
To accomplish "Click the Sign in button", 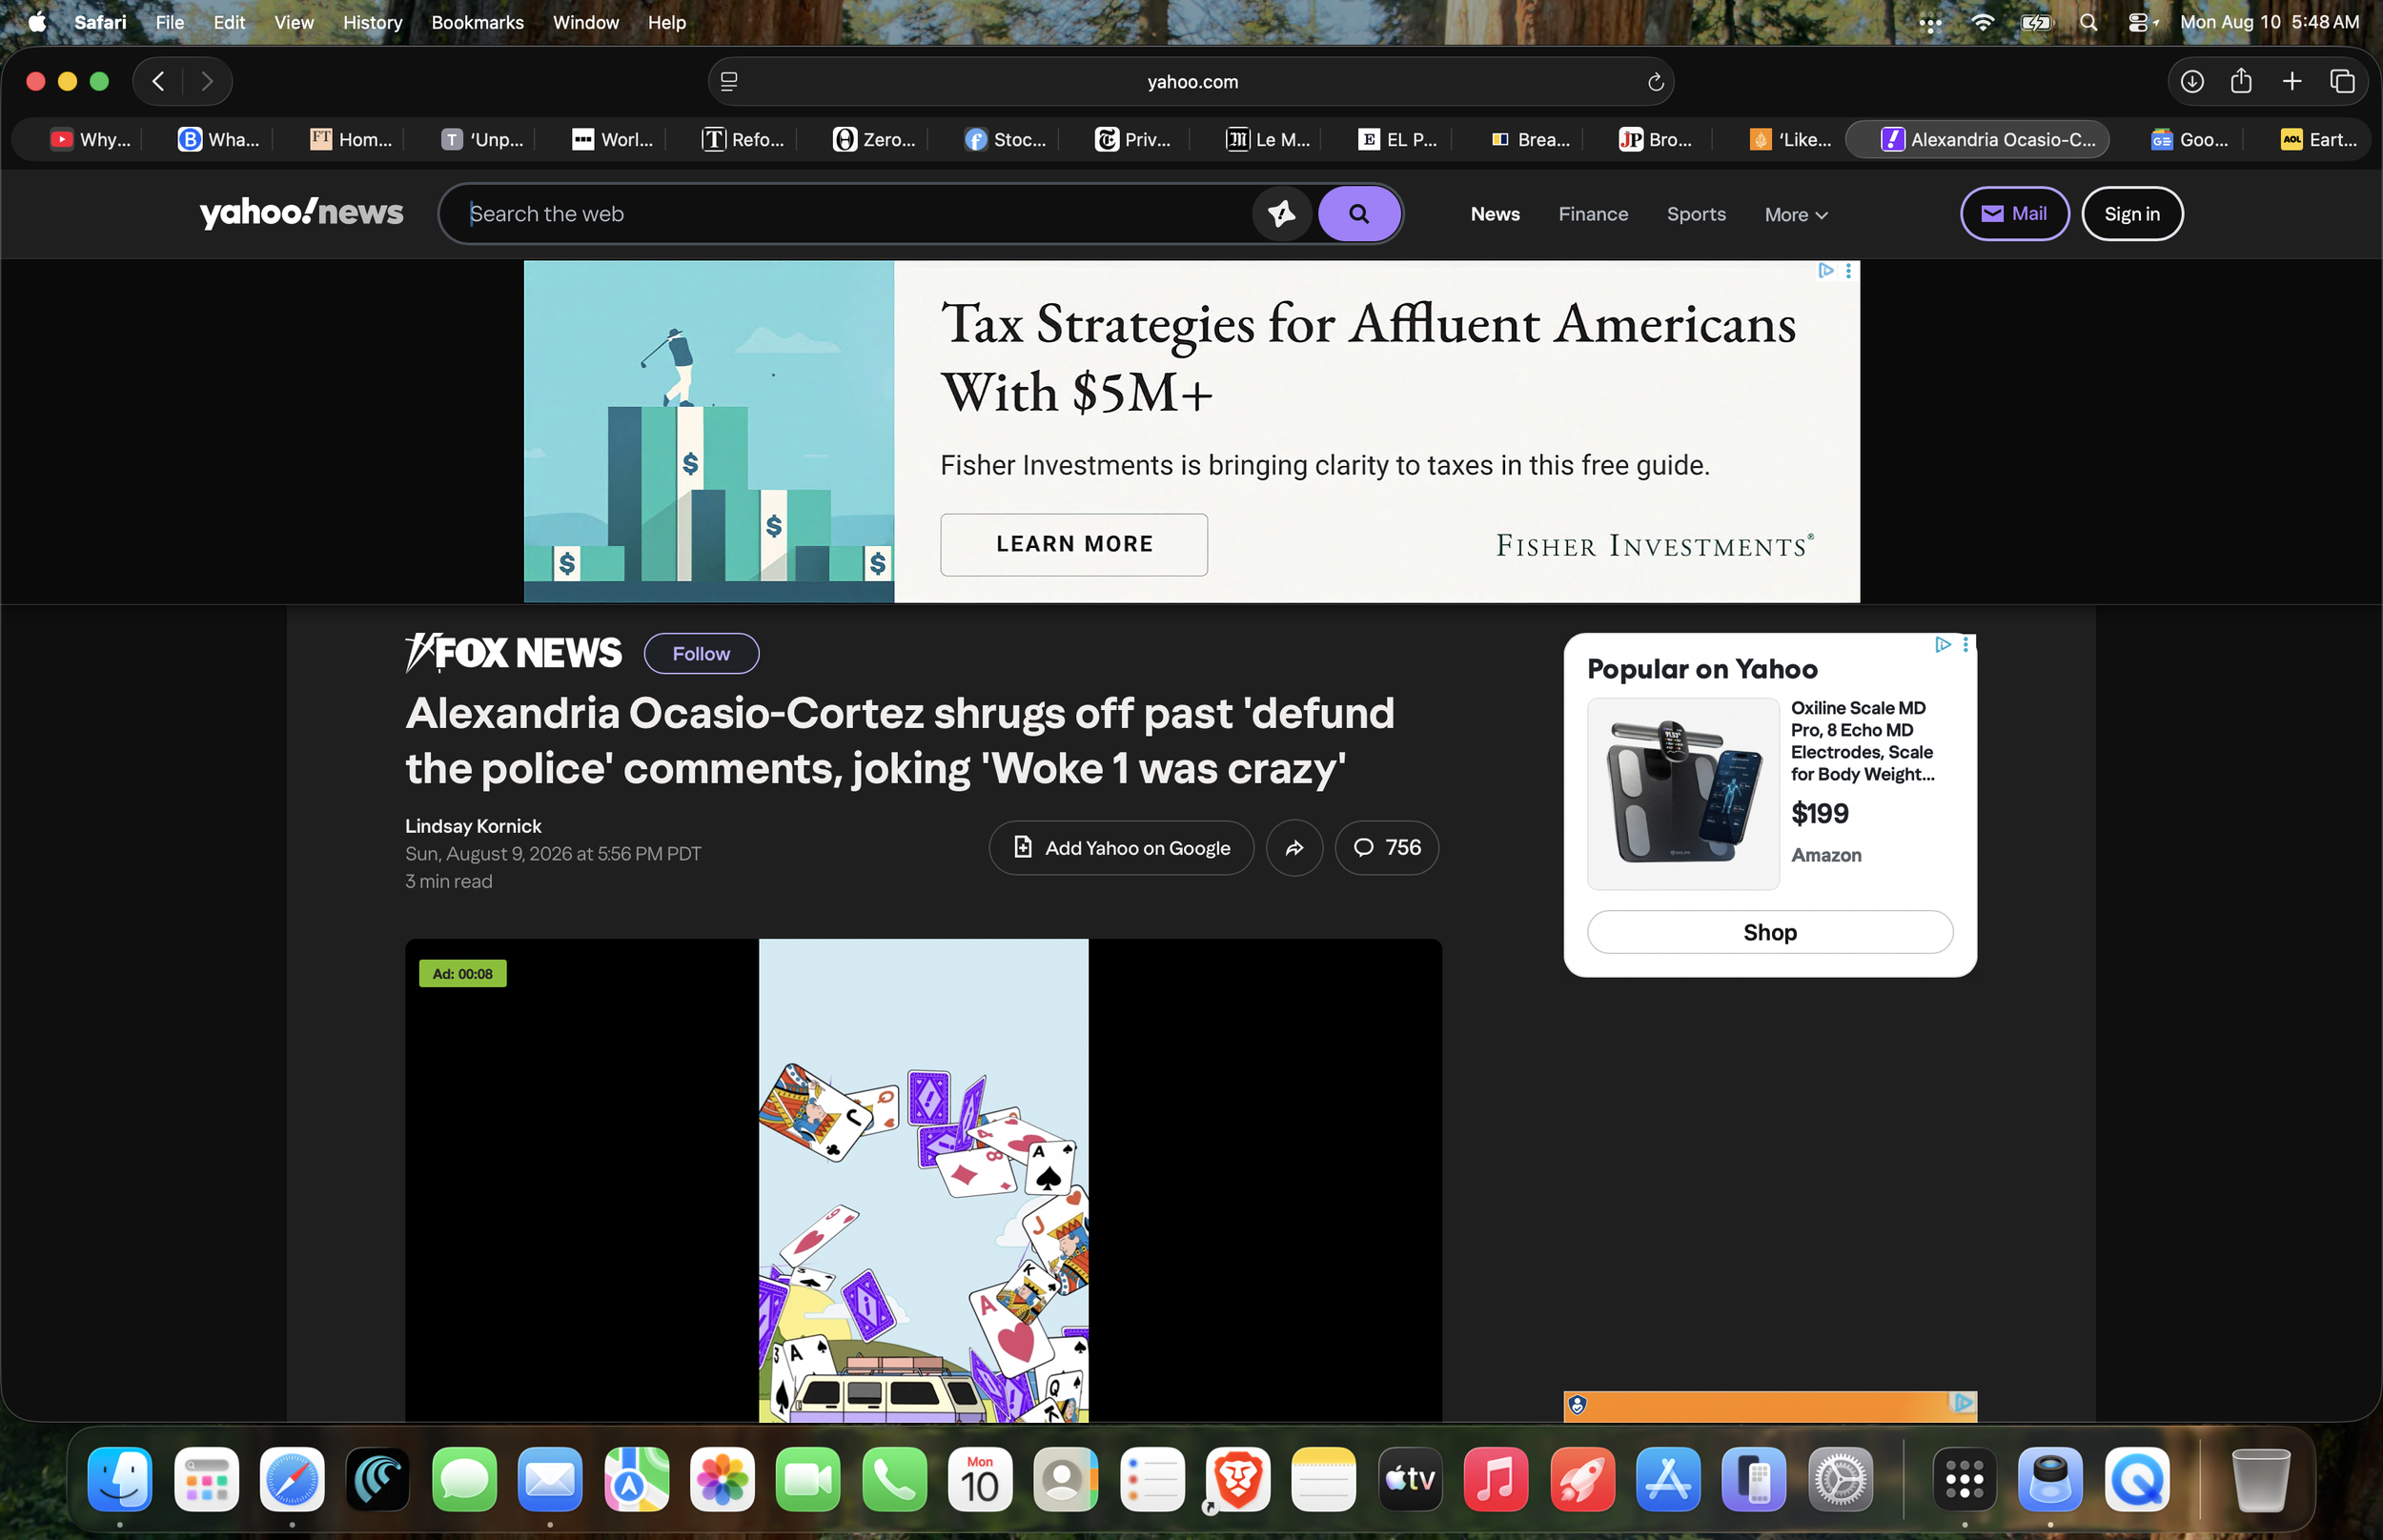I will pos(2132,213).
